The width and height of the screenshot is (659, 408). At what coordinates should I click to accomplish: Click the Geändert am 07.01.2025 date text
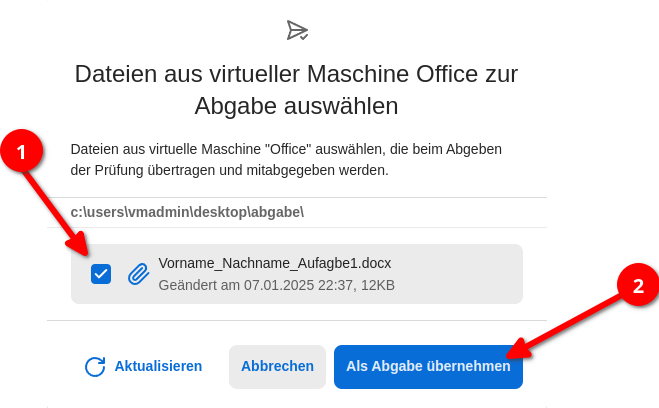235,285
